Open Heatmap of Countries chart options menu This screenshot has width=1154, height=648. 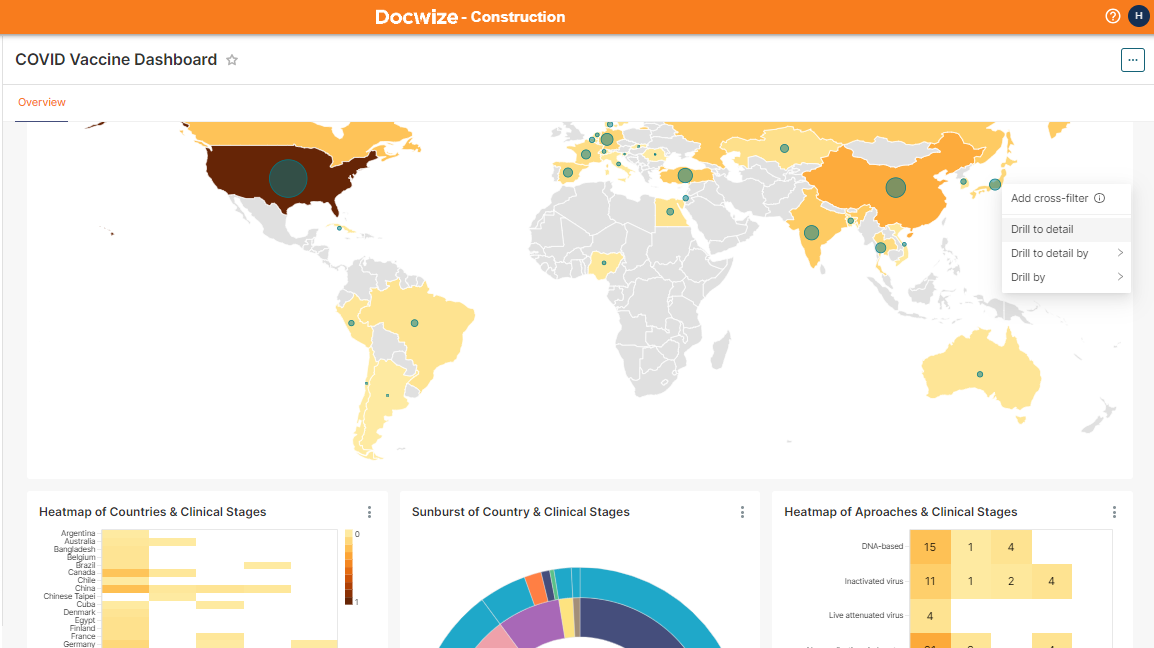tap(369, 512)
